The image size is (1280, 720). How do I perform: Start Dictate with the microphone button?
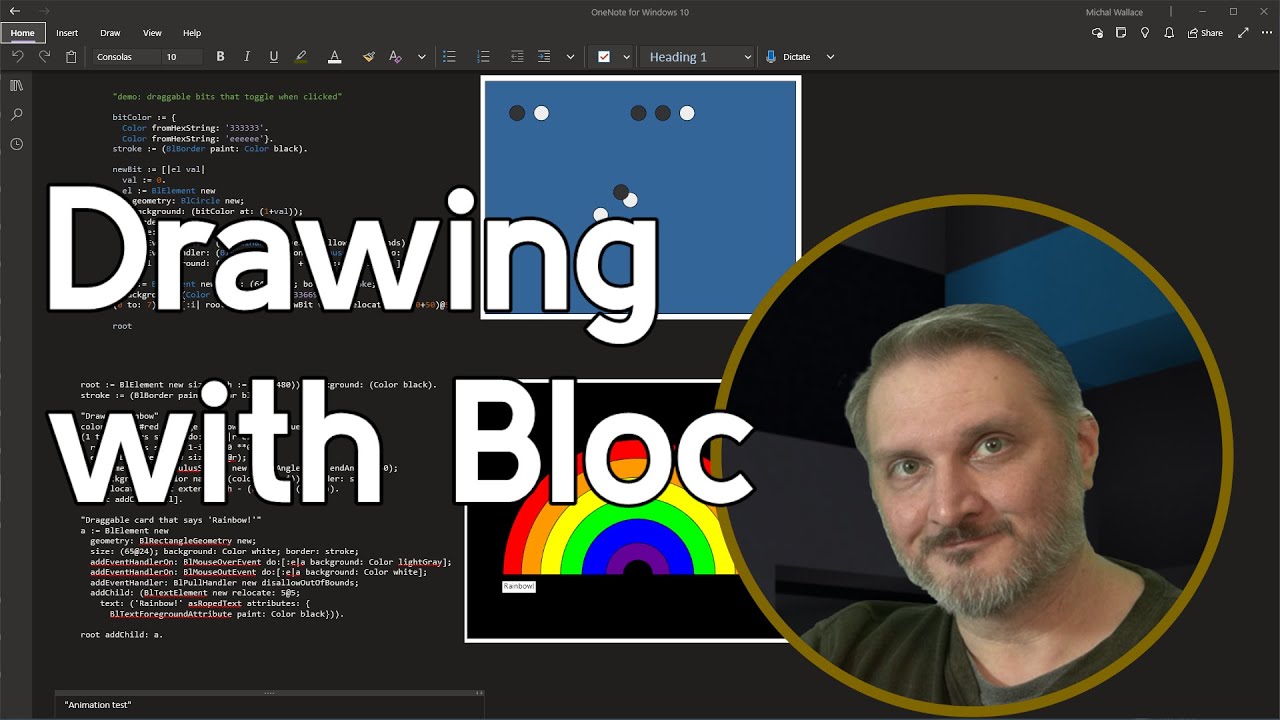(788, 57)
